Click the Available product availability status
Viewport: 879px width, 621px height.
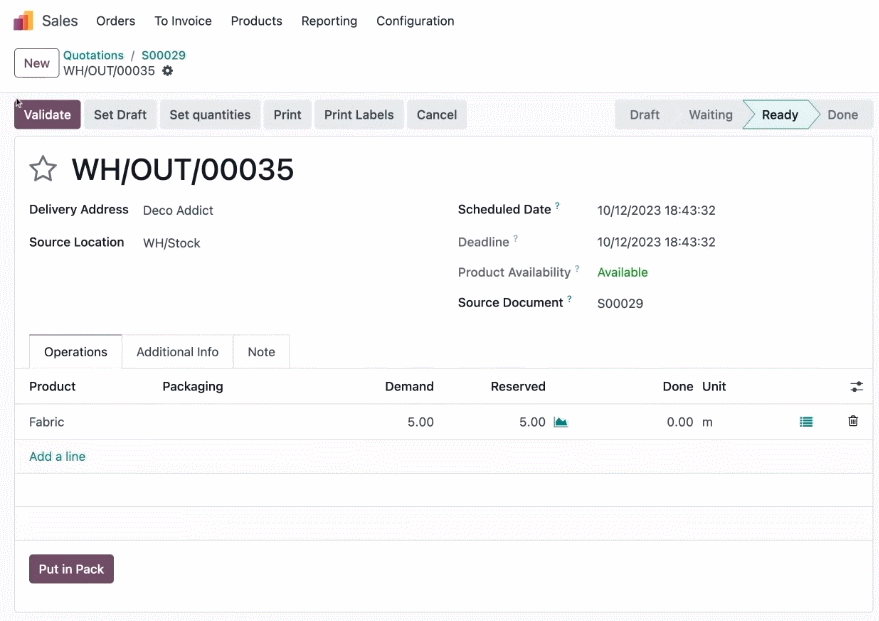click(622, 272)
